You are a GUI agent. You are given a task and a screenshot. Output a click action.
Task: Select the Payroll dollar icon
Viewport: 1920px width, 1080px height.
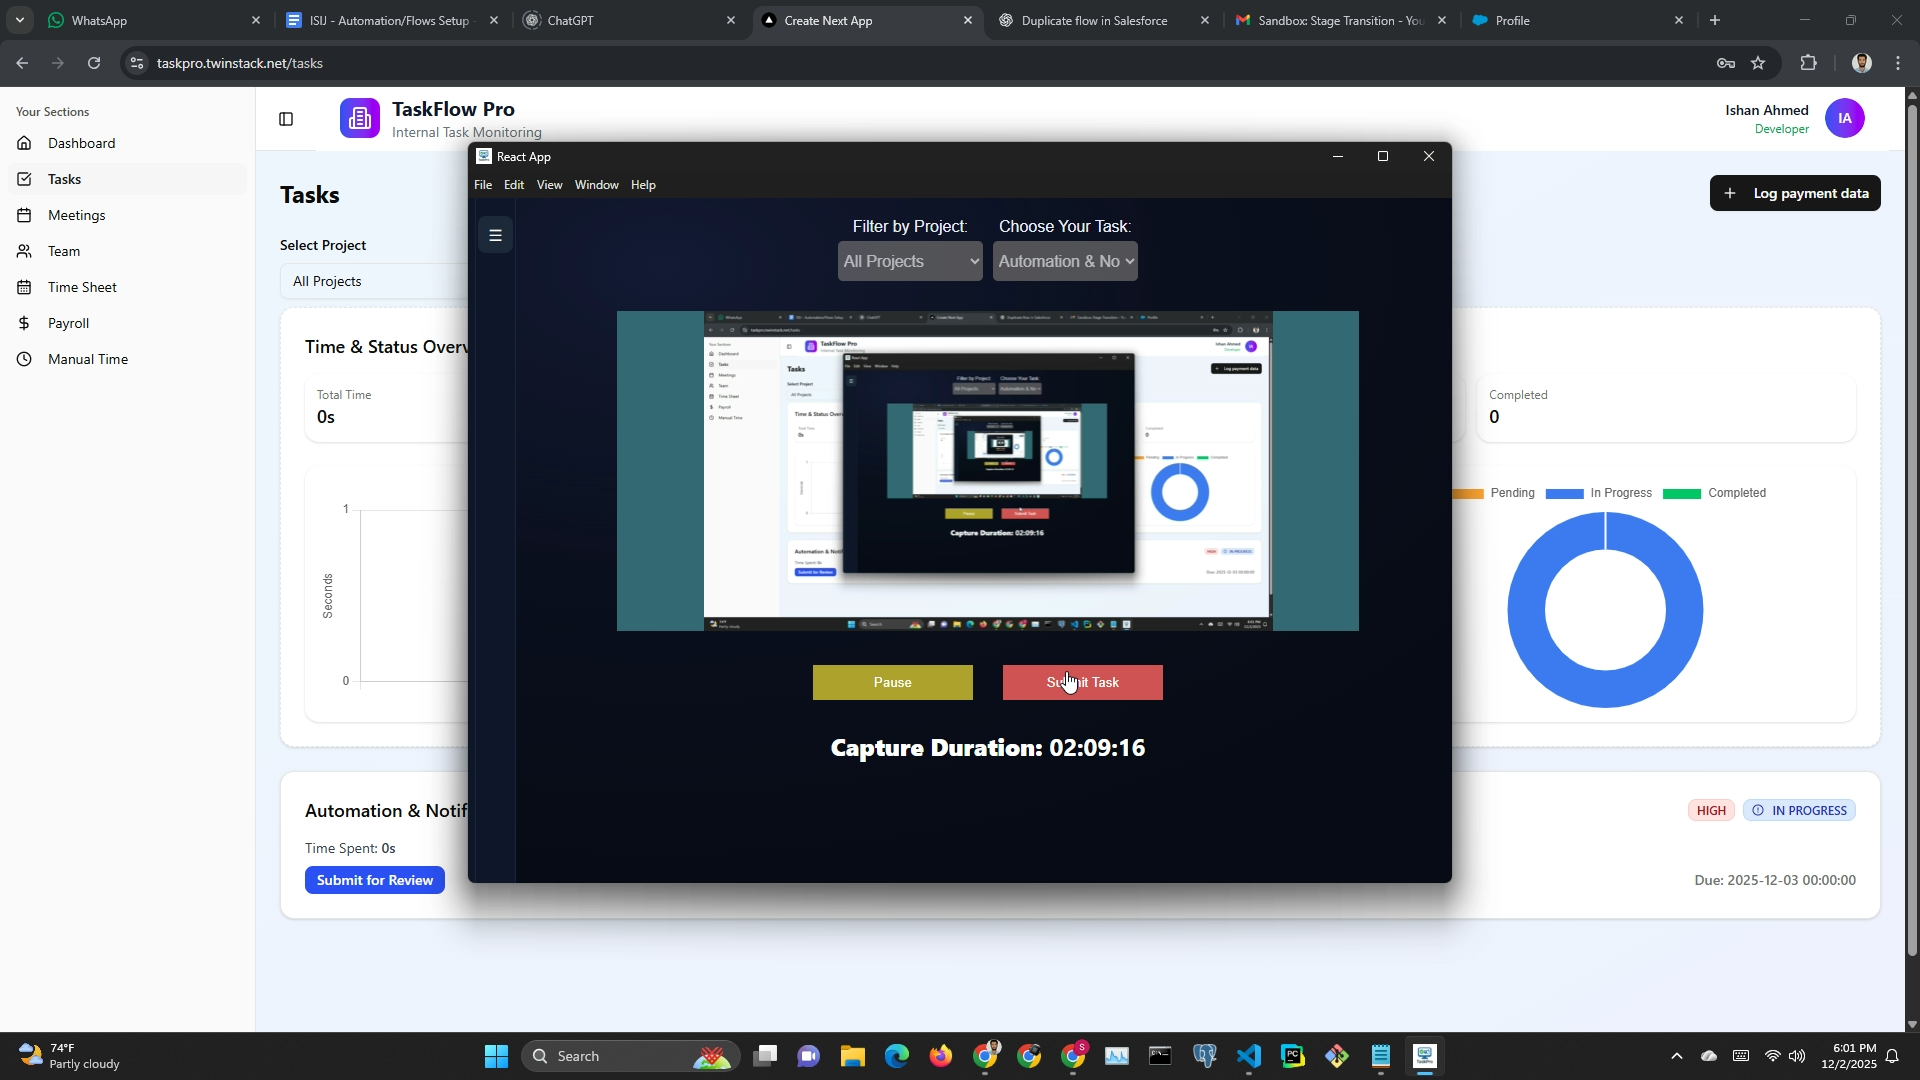point(24,323)
